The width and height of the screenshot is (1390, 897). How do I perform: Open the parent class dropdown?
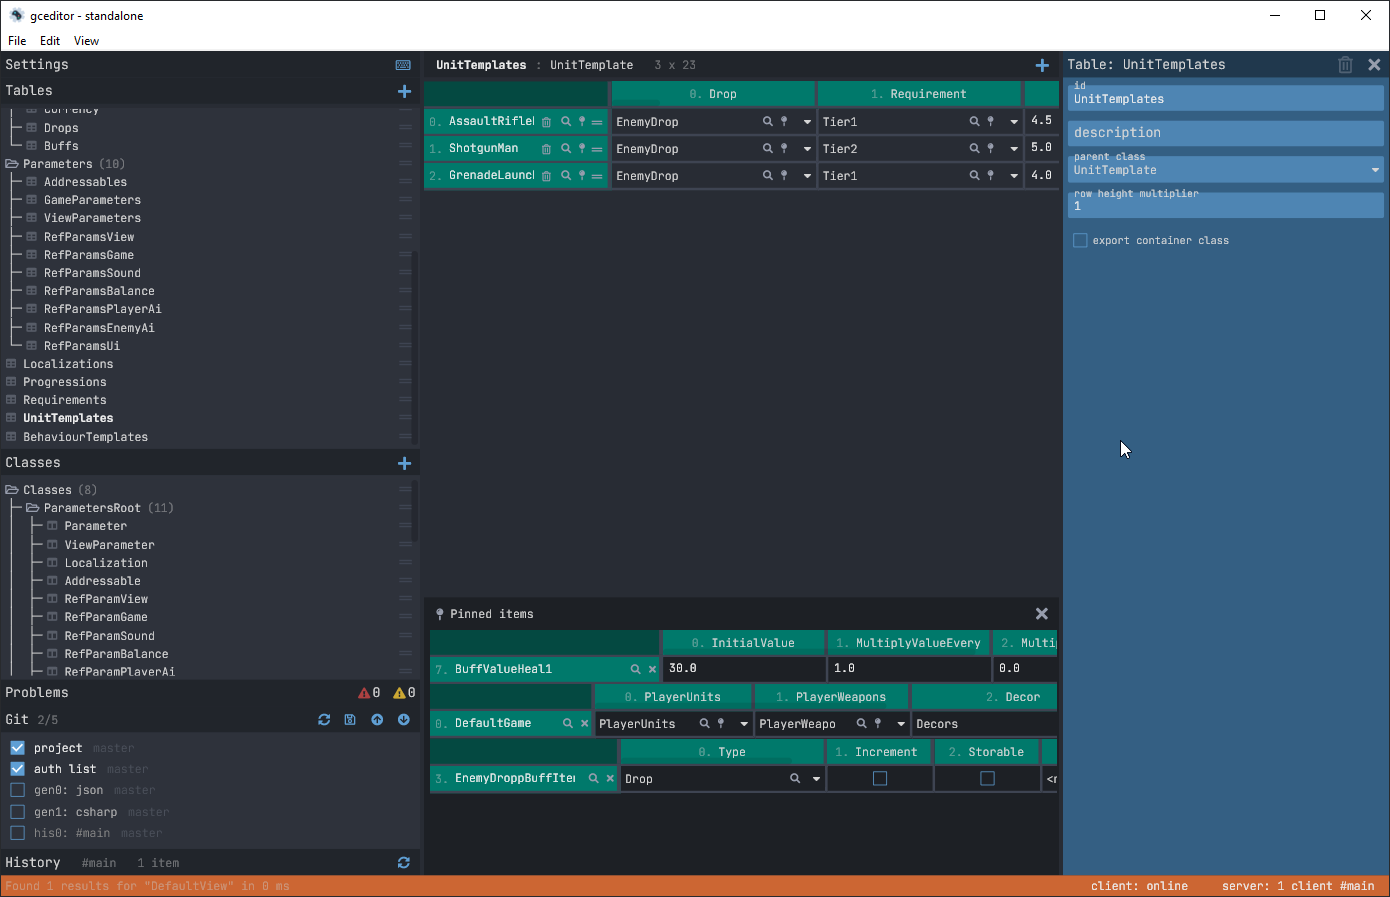[1375, 170]
